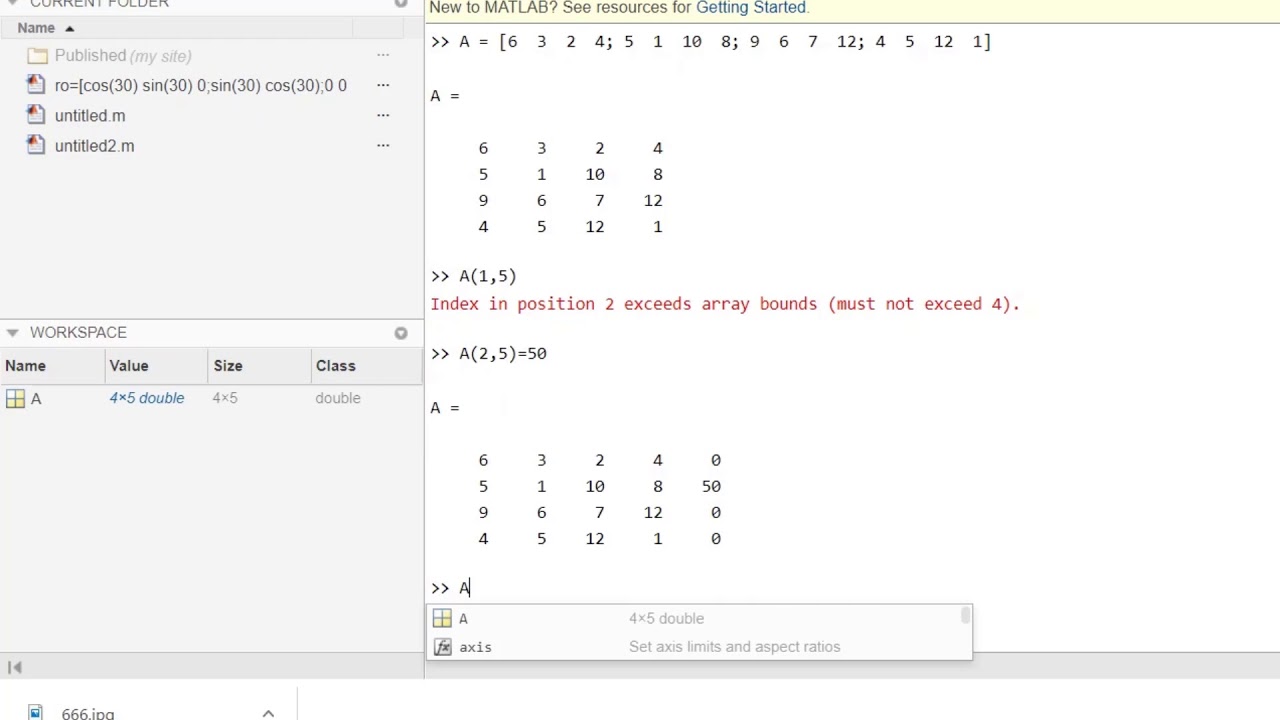The height and width of the screenshot is (720, 1280).
Task: Select the Published (my site) folder
Action: pos(123,56)
